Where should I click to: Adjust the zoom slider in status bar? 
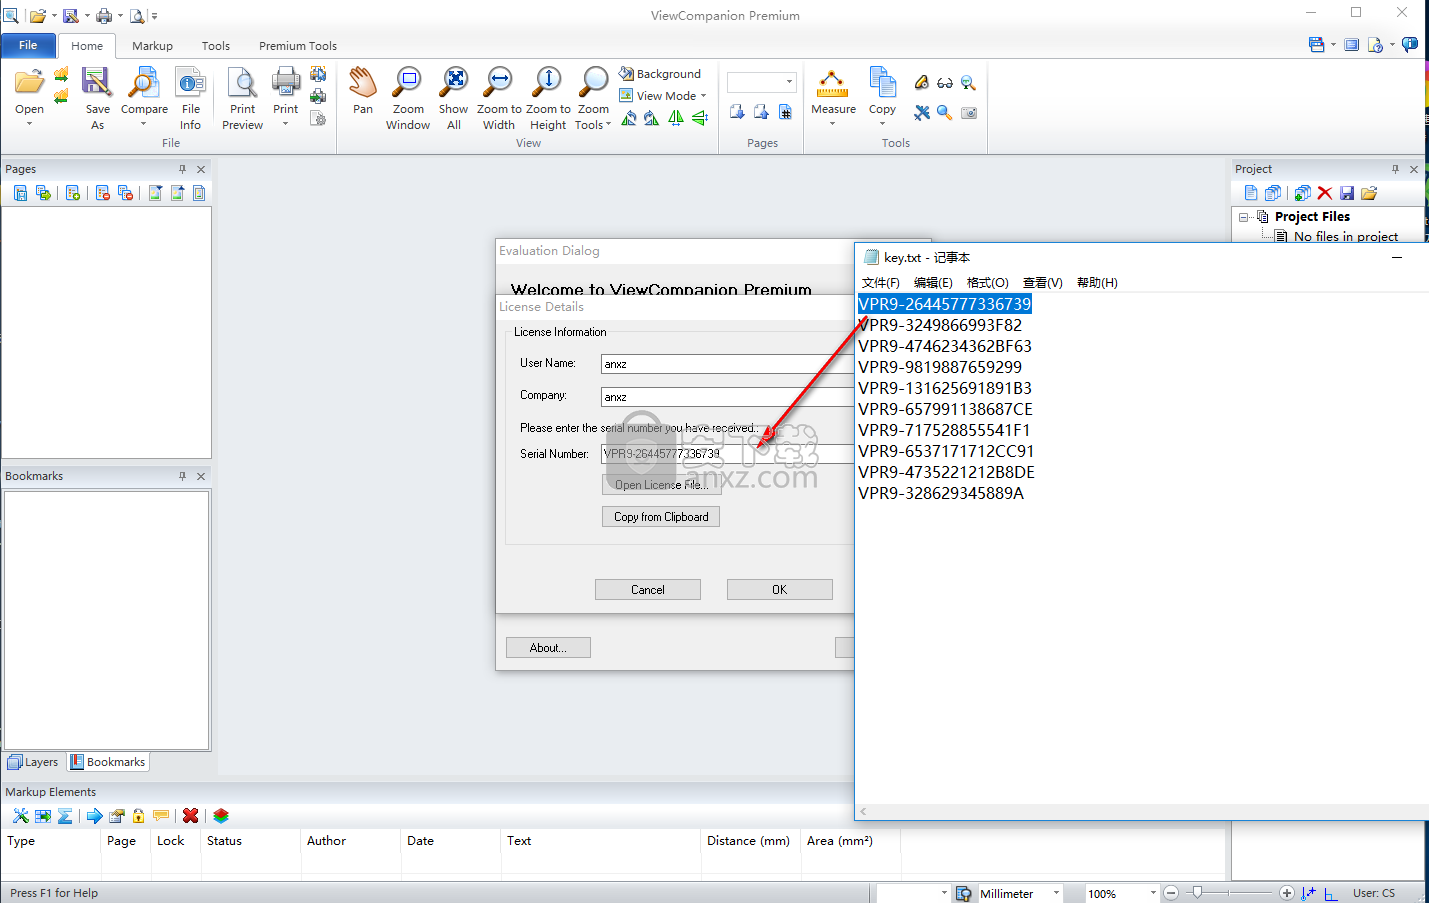coord(1197,892)
